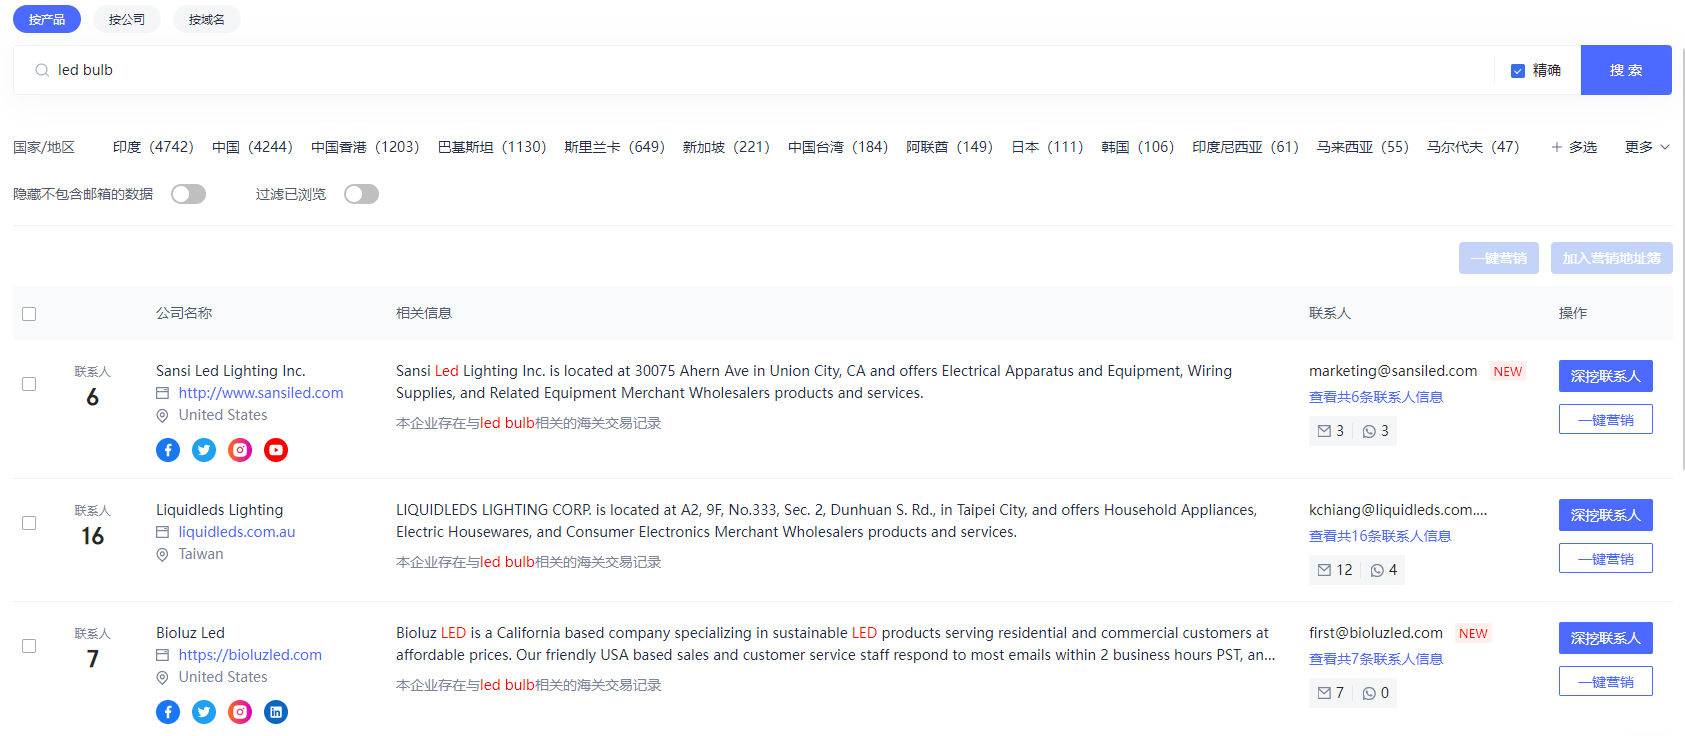This screenshot has height=736, width=1685.
Task: Filter by 印度 (4742) country
Action: point(153,147)
